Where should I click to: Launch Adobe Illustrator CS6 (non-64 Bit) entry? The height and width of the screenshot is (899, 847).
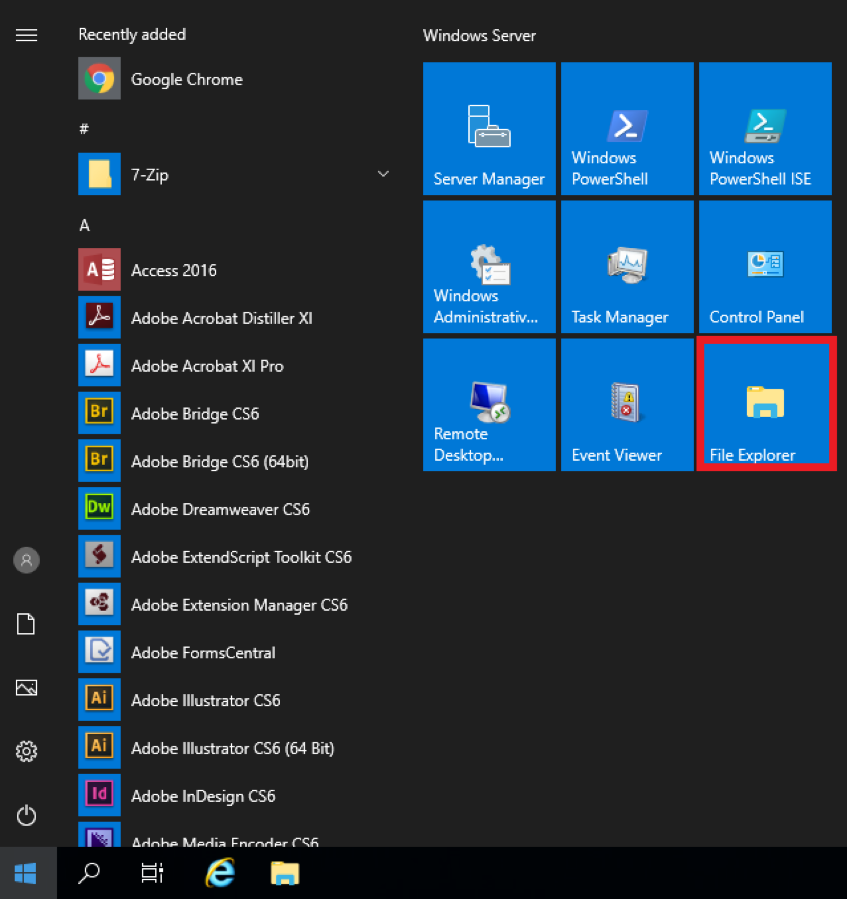click(235, 700)
